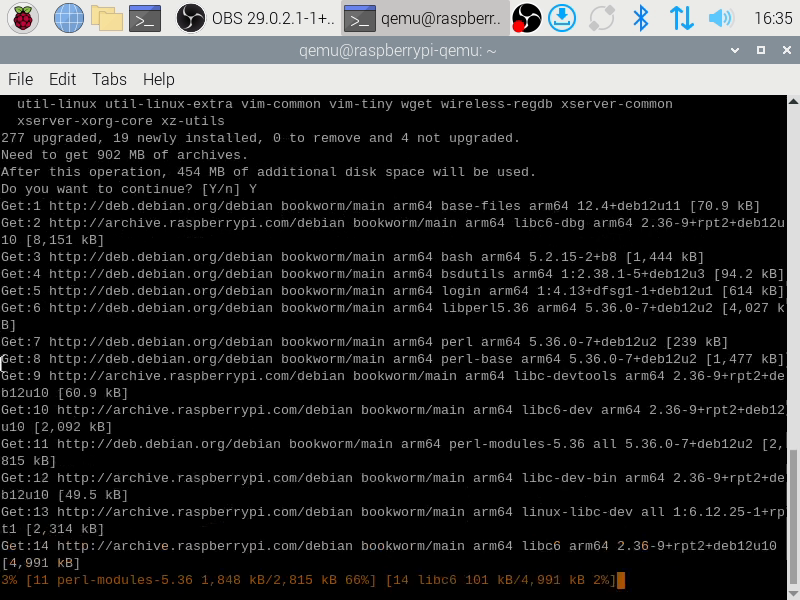Viewport: 800px width, 600px height.
Task: Click the 16:35 clock
Action: tap(773, 18)
